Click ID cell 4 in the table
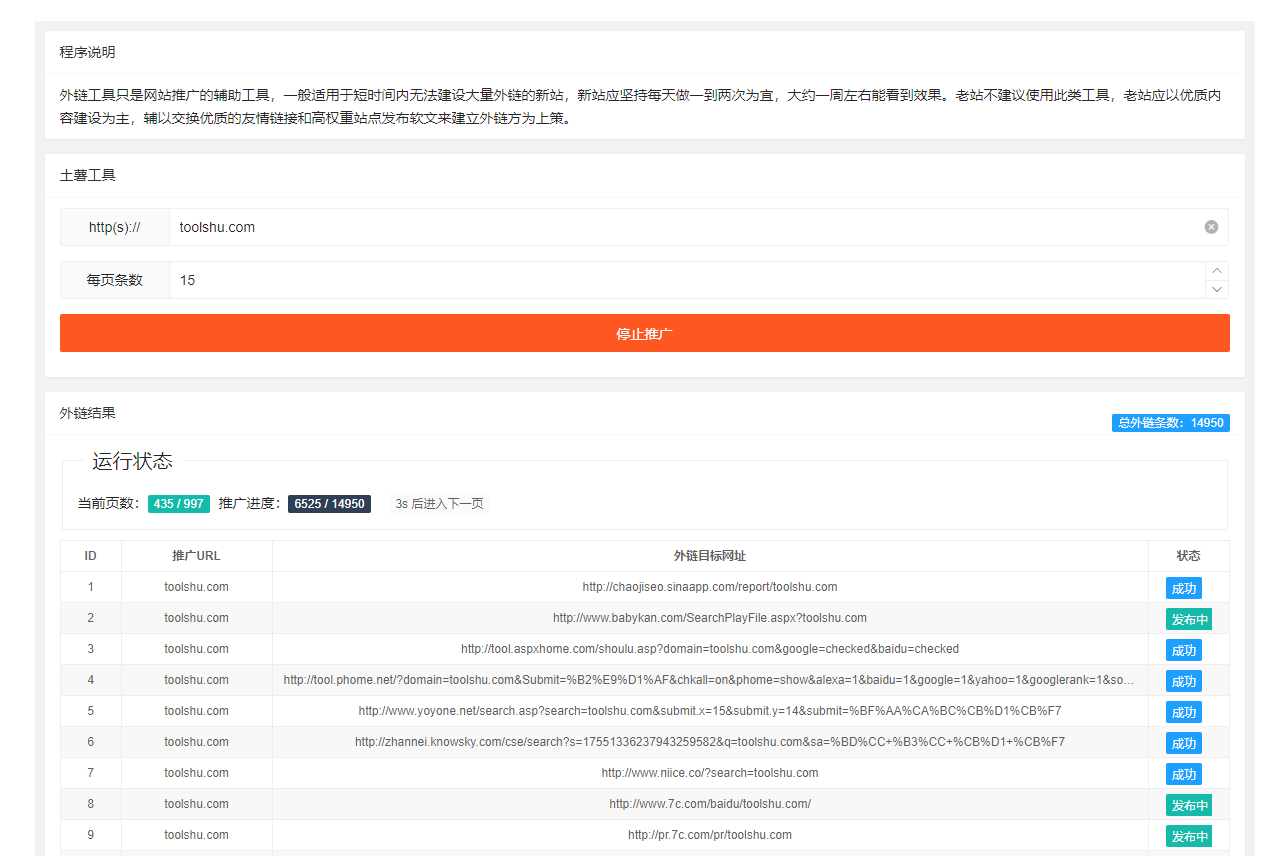Screen dimensions: 1286x856 pyautogui.click(x=91, y=680)
